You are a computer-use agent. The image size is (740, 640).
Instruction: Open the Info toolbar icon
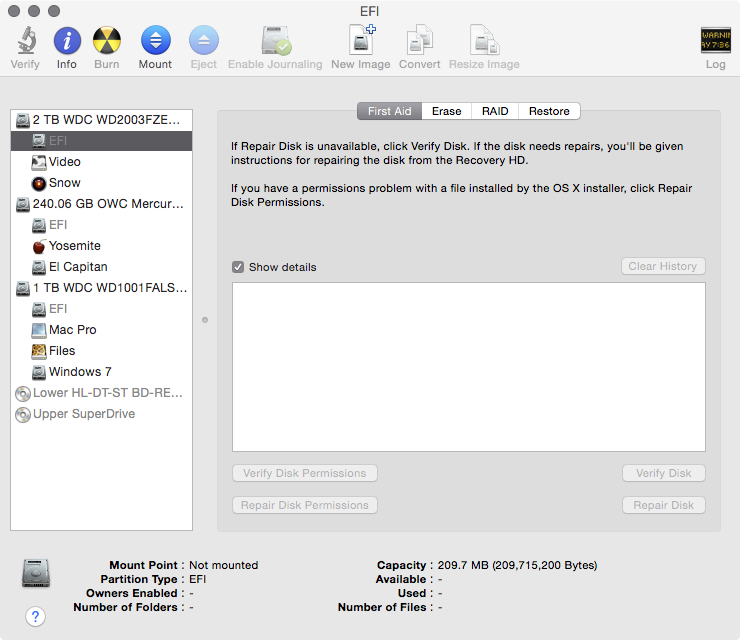click(x=67, y=40)
